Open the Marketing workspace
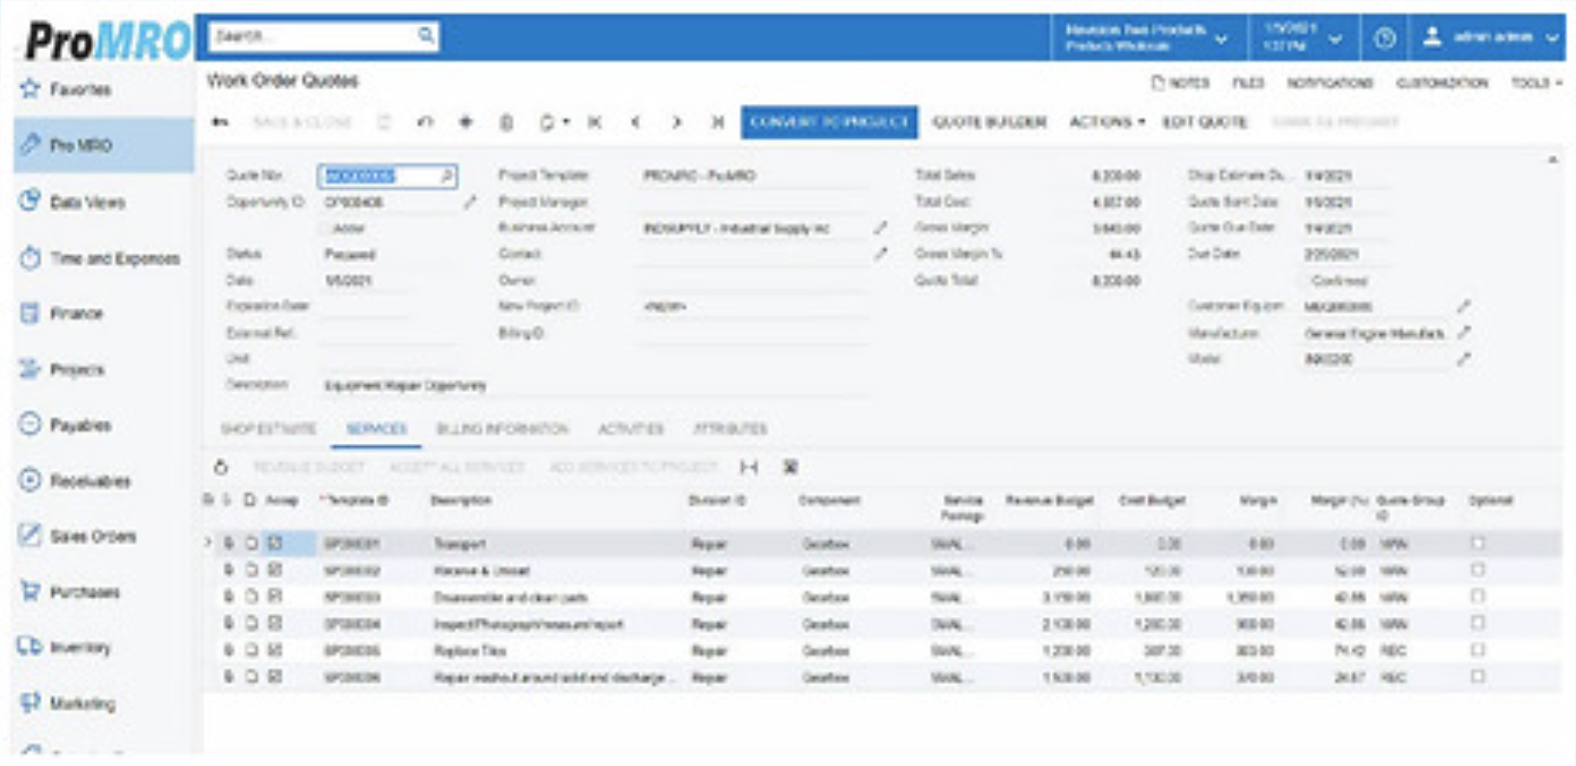1576x766 pixels. point(82,703)
